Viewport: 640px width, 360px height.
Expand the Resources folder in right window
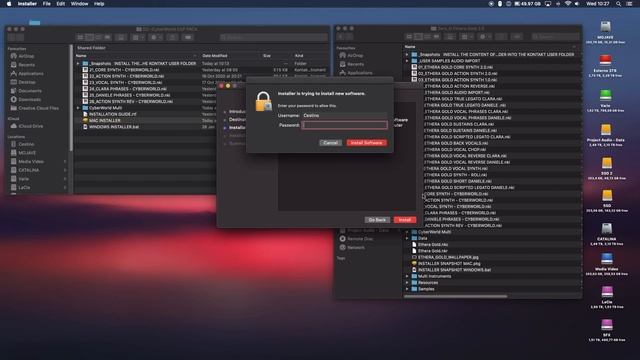point(407,282)
